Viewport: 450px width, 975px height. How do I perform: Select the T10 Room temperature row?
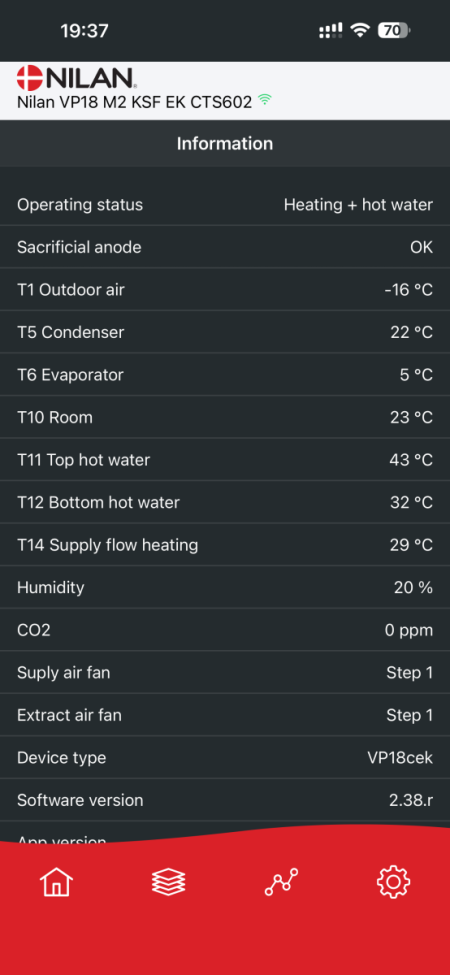[x=225, y=417]
